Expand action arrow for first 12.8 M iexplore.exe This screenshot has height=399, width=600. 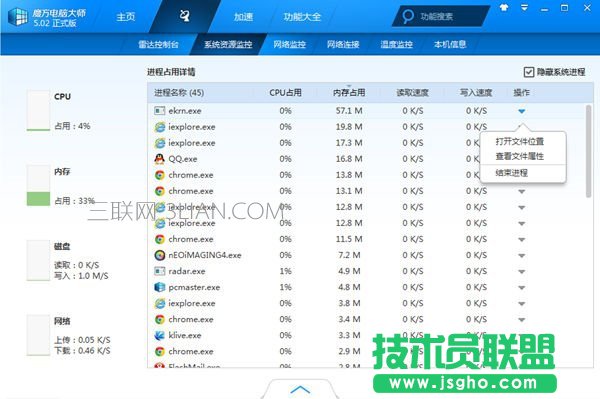522,207
